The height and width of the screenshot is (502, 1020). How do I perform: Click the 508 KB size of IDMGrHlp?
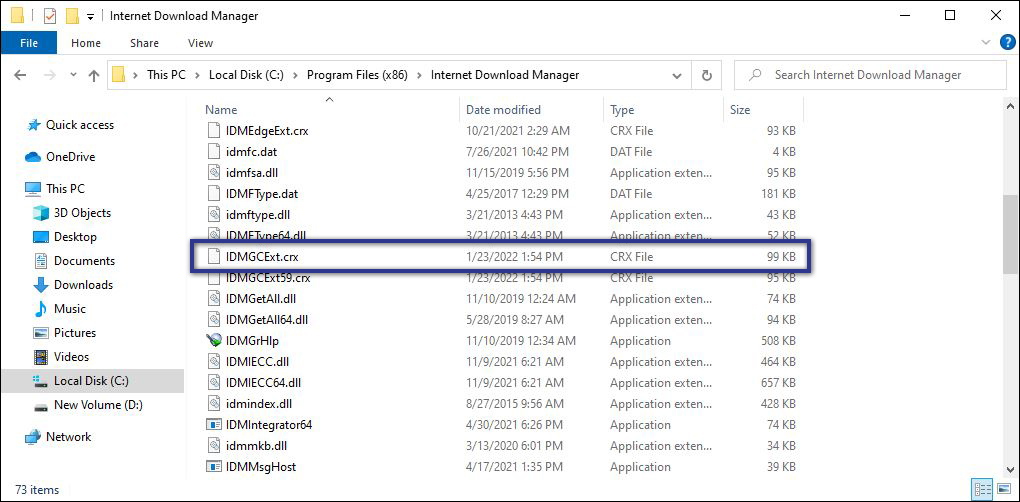tap(778, 341)
